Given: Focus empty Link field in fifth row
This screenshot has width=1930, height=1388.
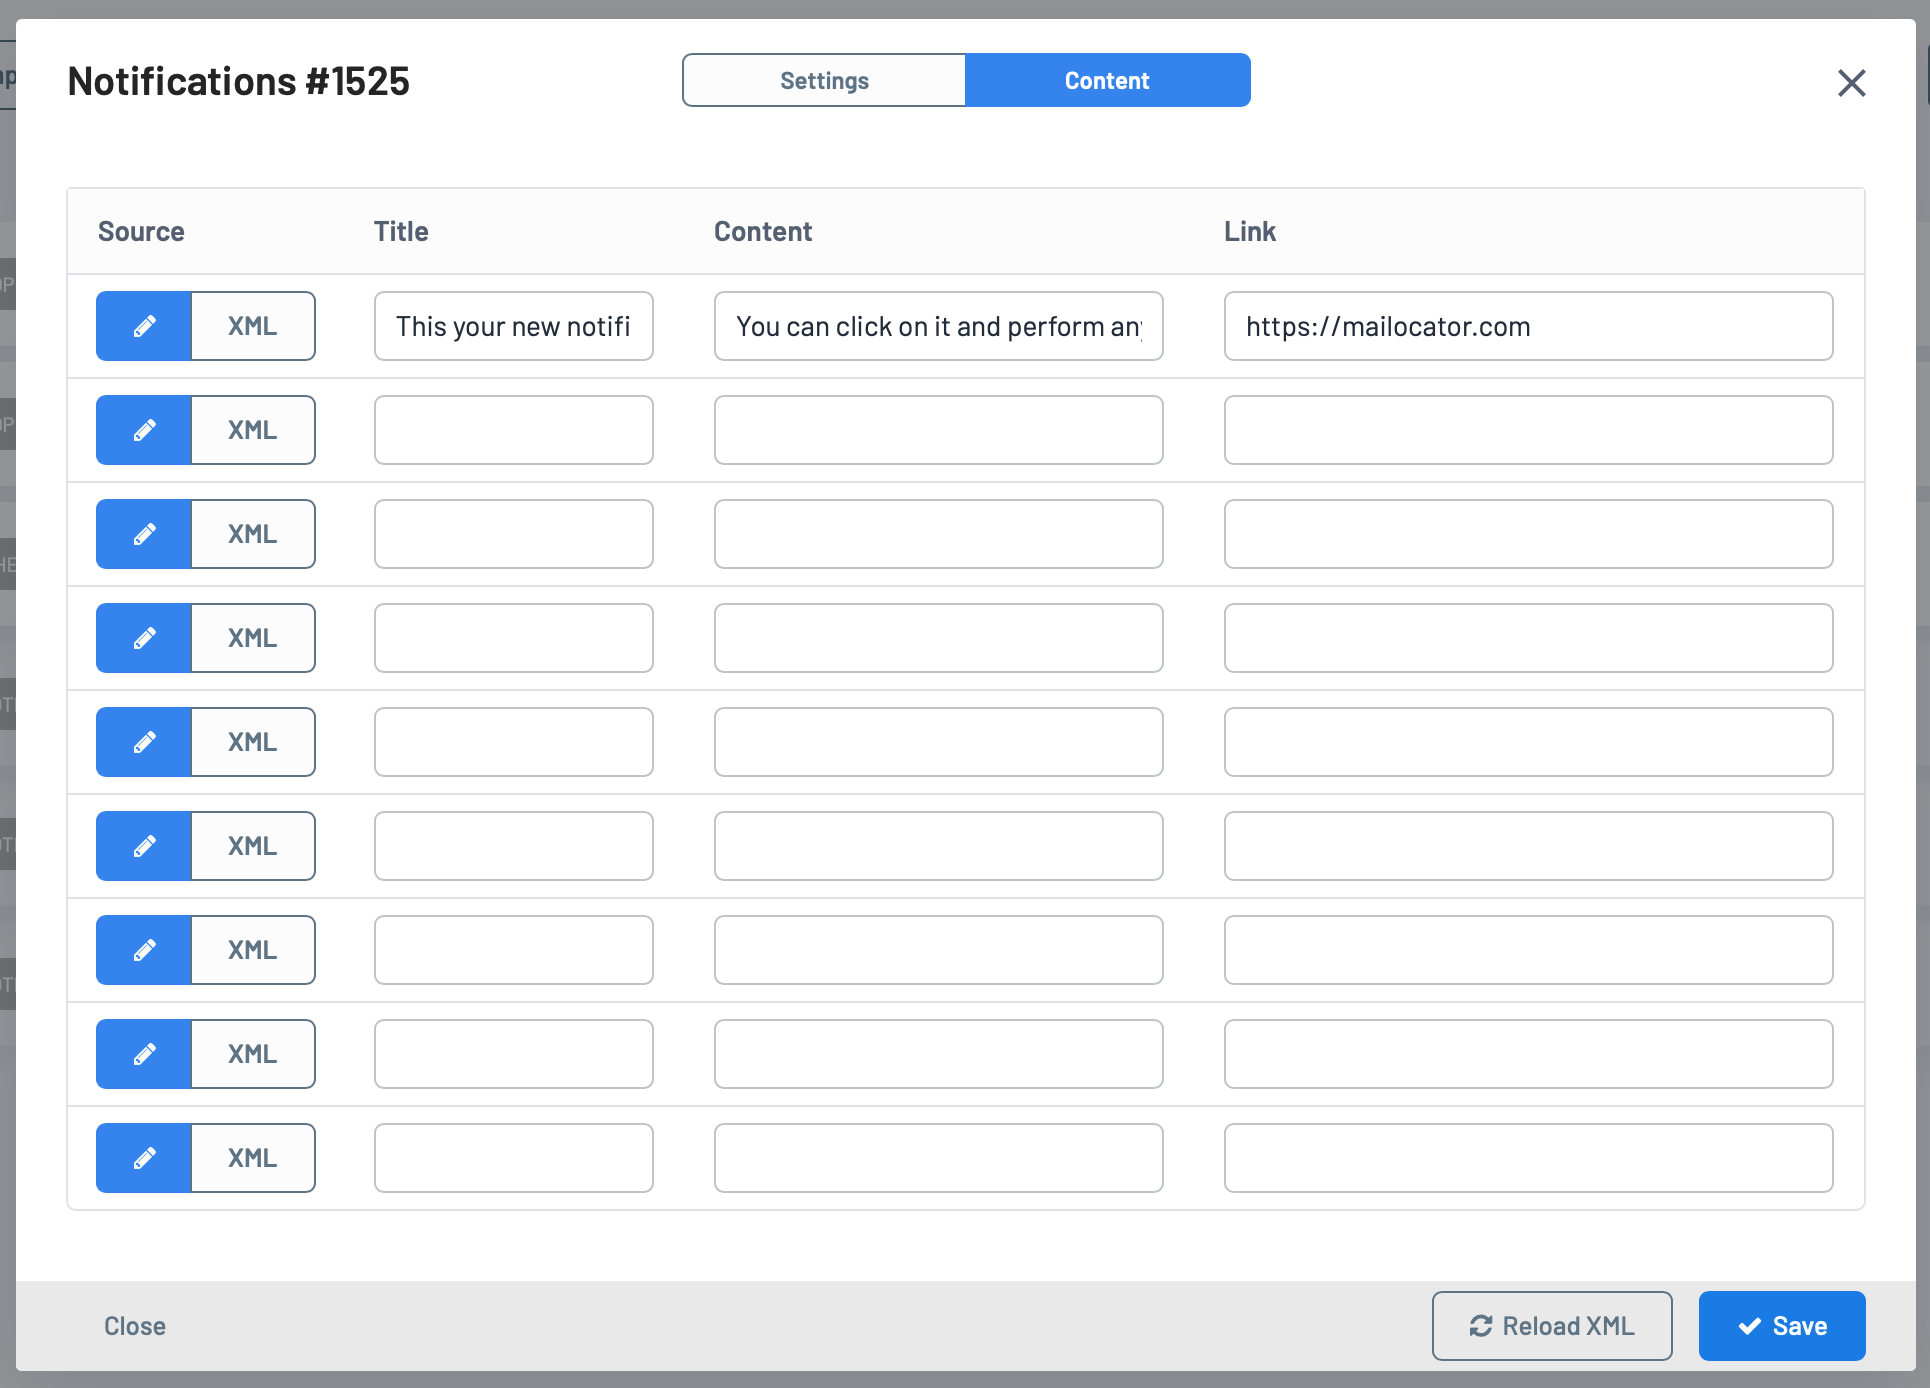Looking at the screenshot, I should tap(1529, 742).
